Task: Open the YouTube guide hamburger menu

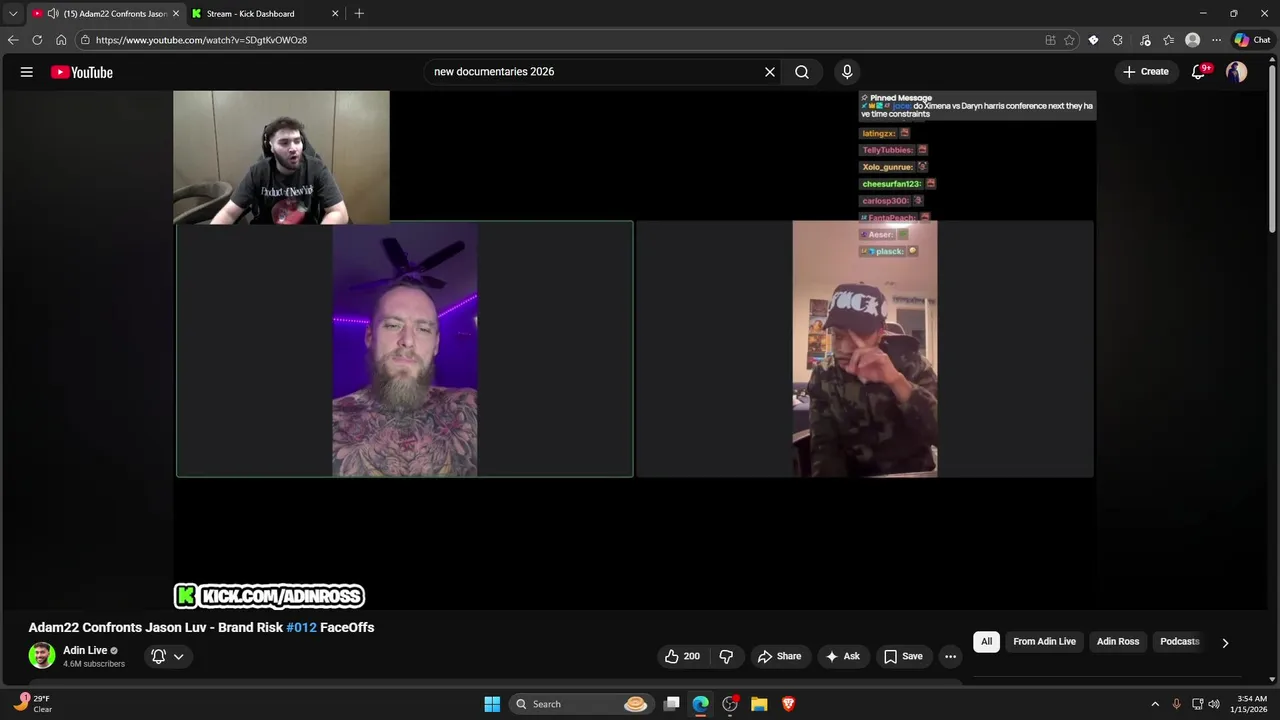Action: [x=27, y=72]
